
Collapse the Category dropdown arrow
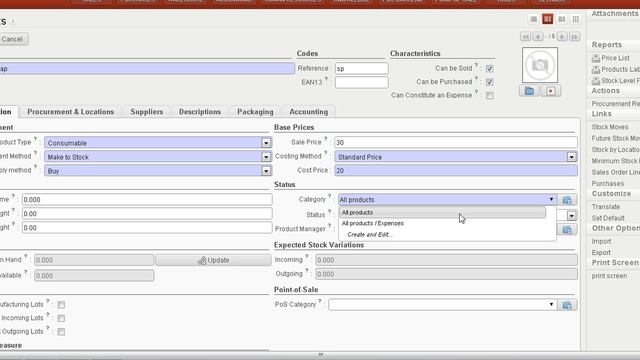pos(551,200)
